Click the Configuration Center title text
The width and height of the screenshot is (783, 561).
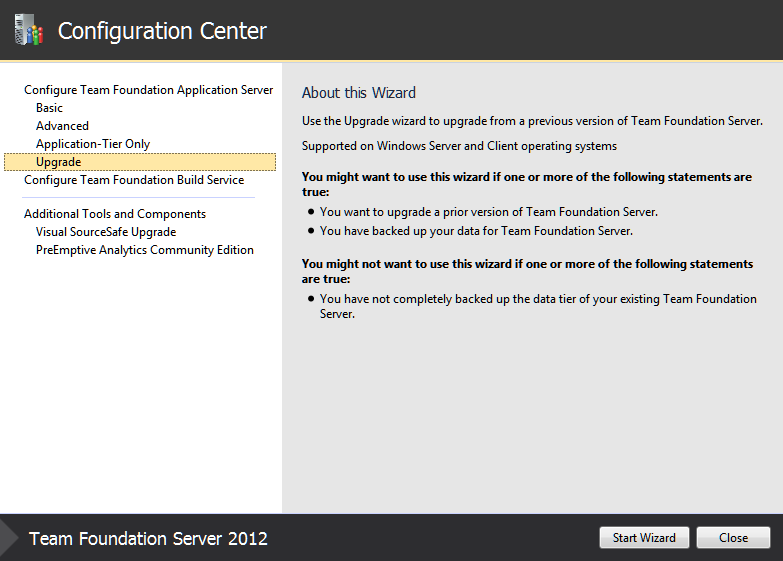point(162,31)
